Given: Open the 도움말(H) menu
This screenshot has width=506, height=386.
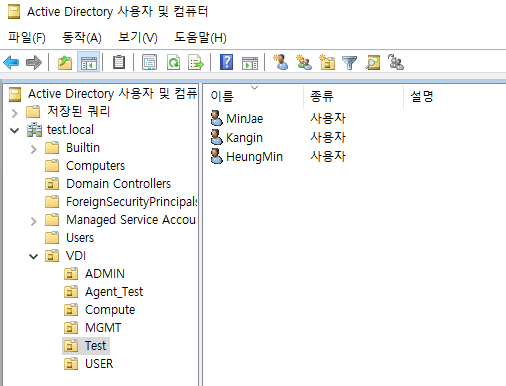Looking at the screenshot, I should click(200, 37).
